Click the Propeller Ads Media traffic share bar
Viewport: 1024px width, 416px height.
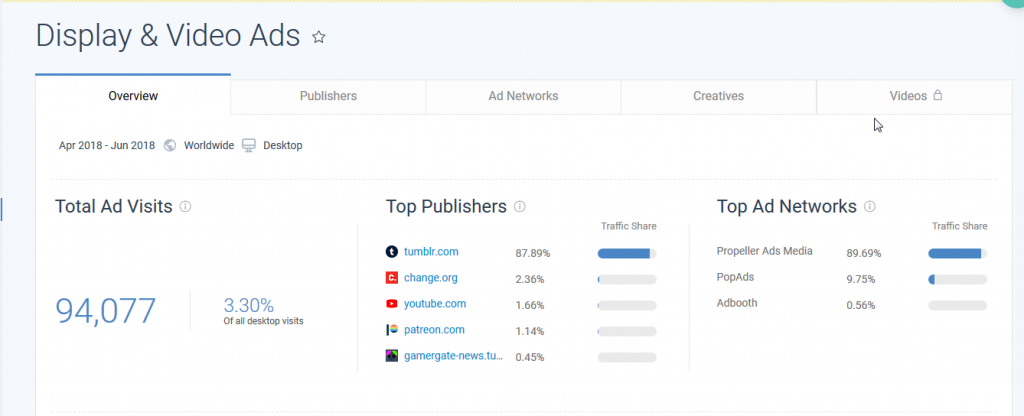coord(957,253)
